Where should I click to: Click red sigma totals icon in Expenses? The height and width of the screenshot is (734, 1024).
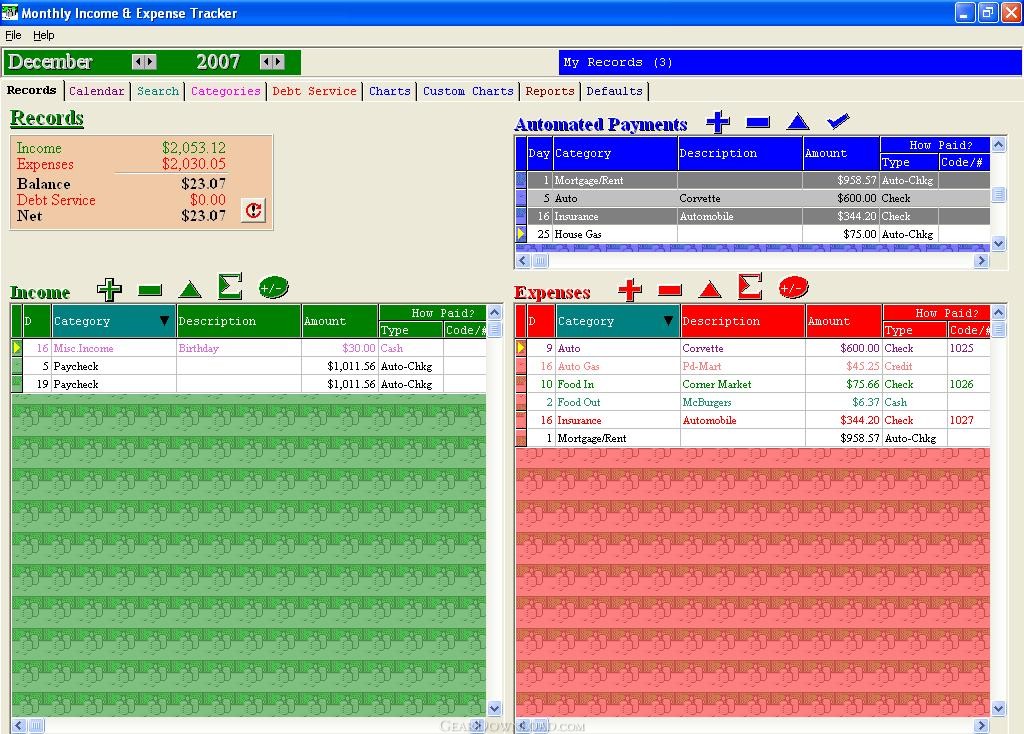click(x=750, y=287)
